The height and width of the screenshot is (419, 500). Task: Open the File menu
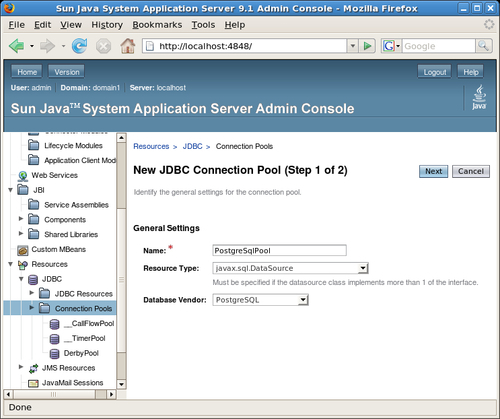click(x=17, y=25)
